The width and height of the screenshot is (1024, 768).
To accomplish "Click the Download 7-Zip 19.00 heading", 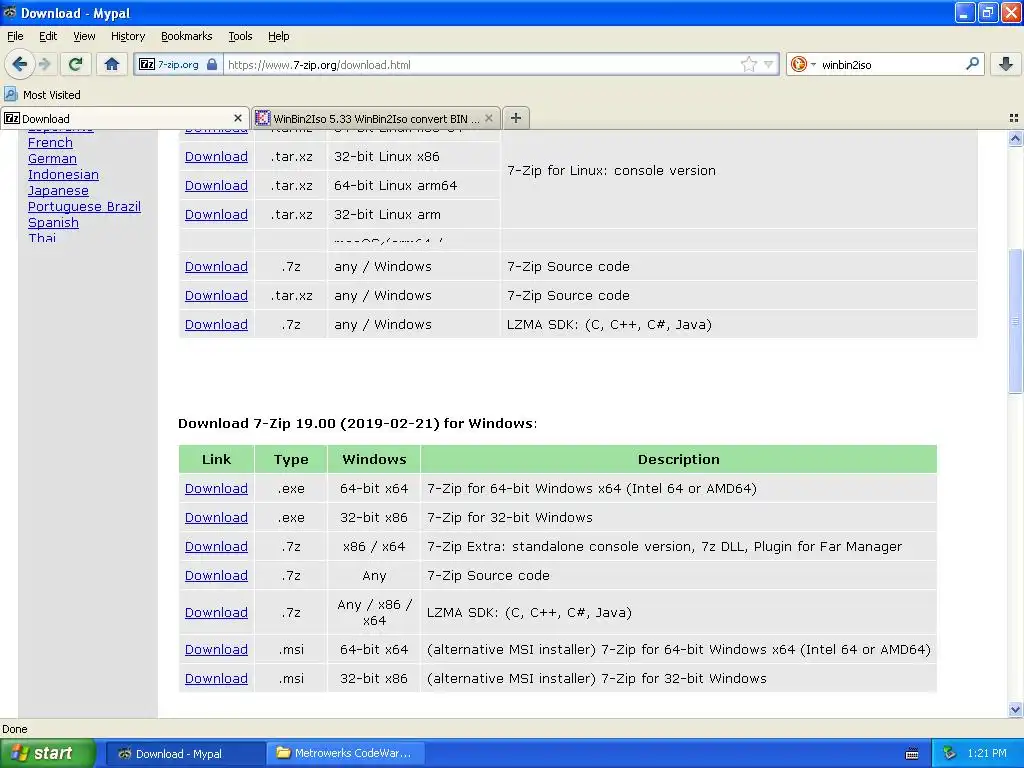I will [357, 423].
